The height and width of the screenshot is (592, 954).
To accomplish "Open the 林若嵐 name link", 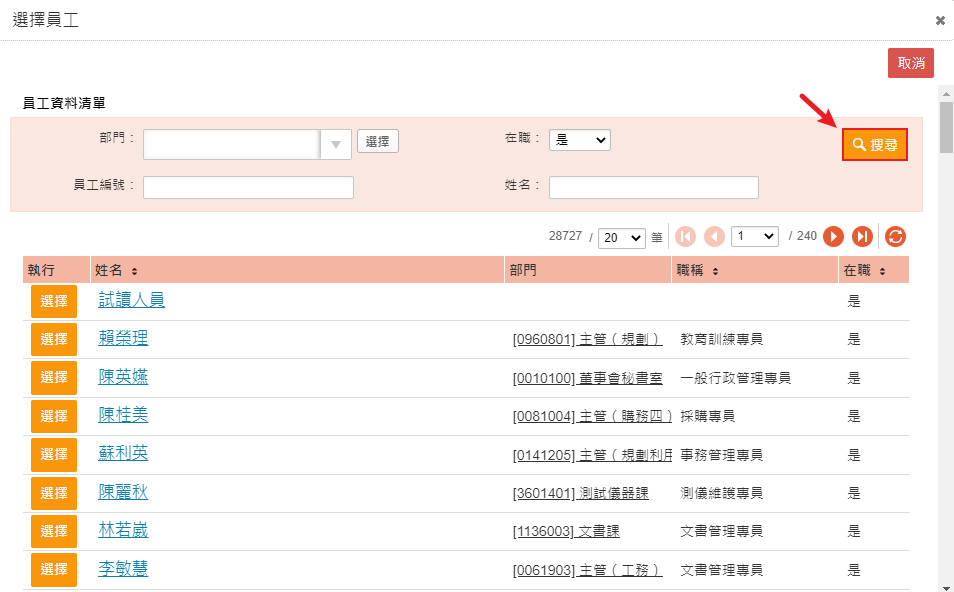I will click(123, 530).
